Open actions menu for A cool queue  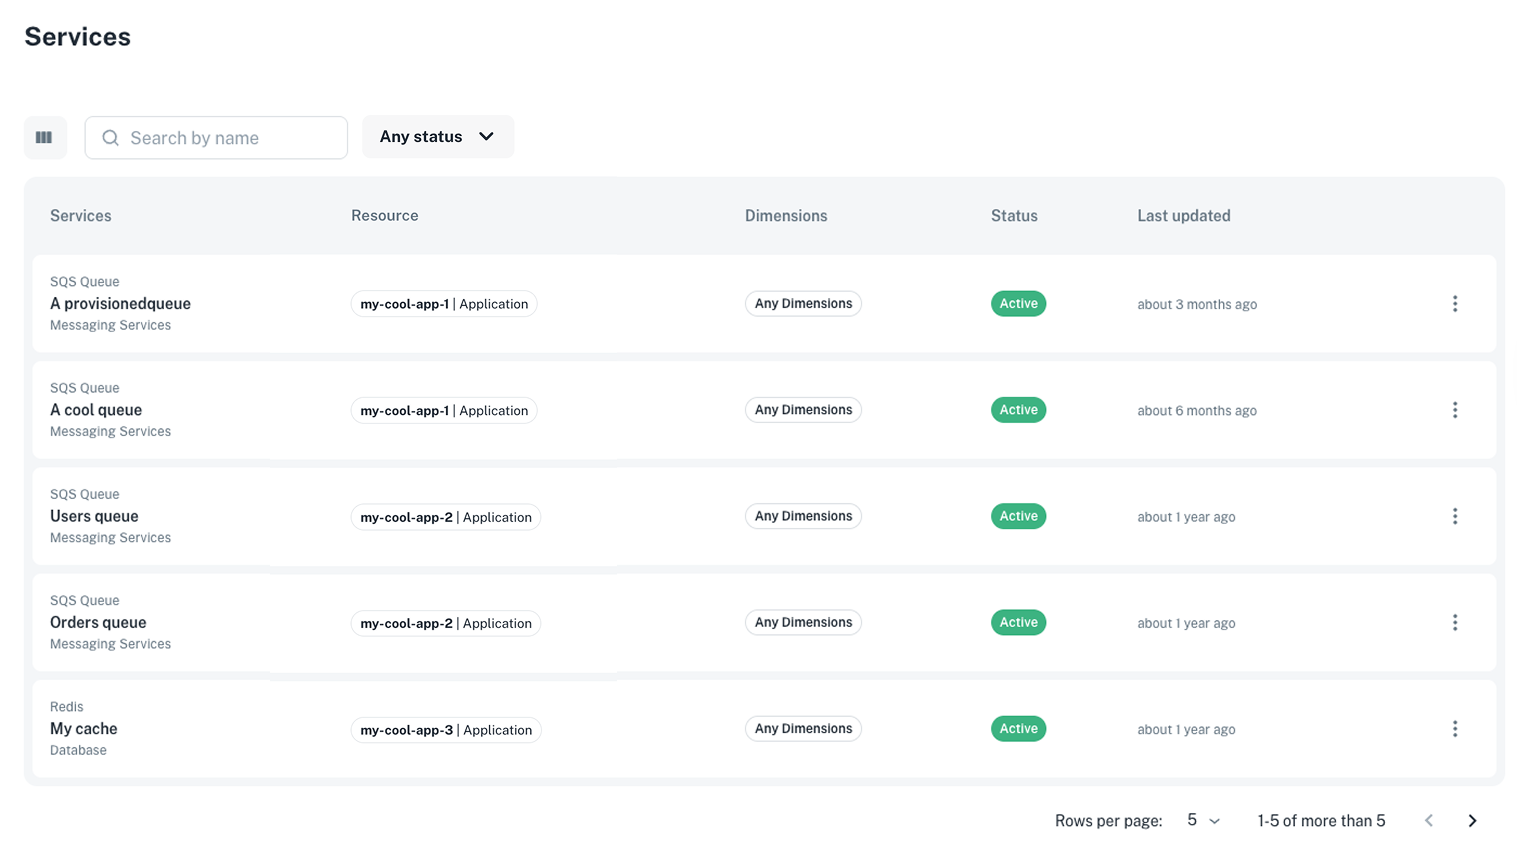[1455, 409]
